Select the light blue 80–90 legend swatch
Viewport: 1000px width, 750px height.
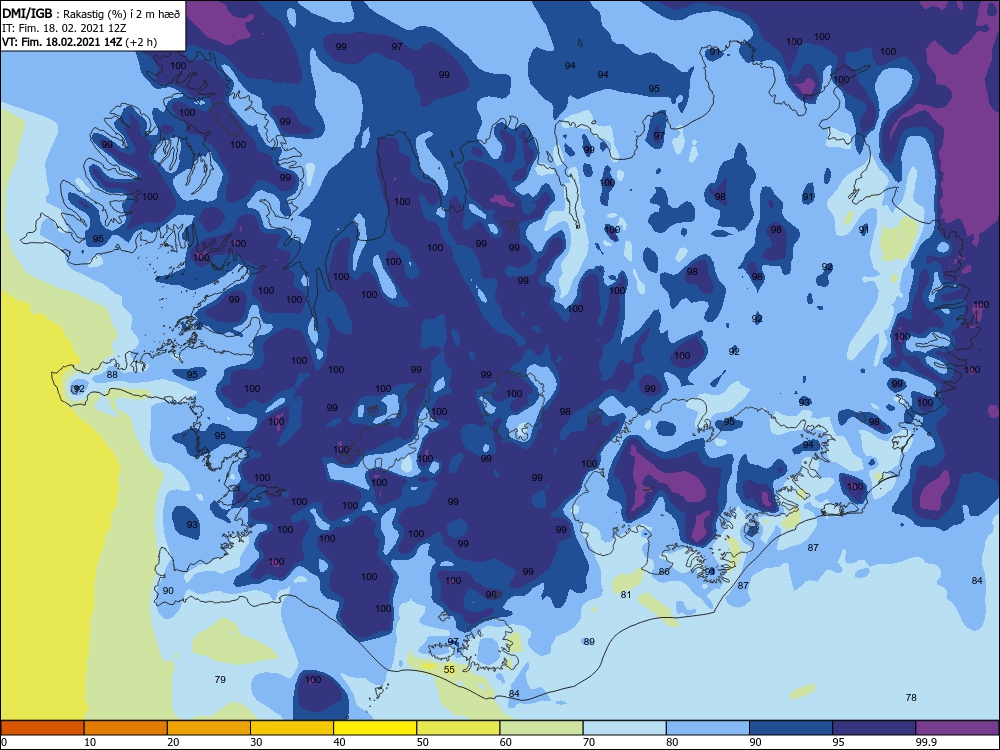707,728
